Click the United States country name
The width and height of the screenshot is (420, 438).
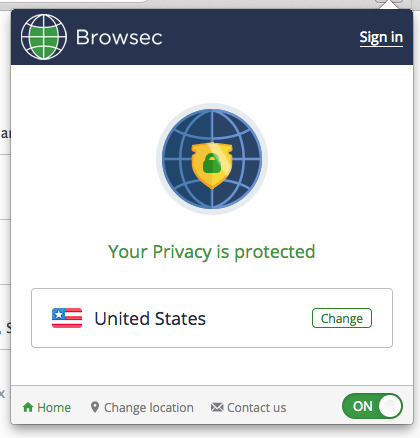150,318
